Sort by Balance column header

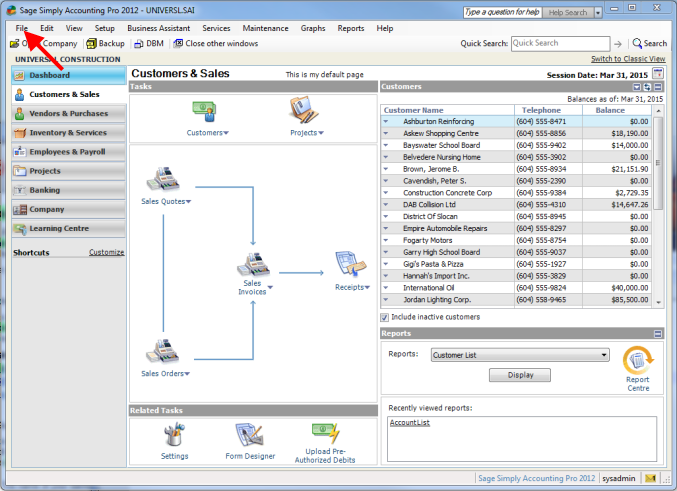pos(617,110)
